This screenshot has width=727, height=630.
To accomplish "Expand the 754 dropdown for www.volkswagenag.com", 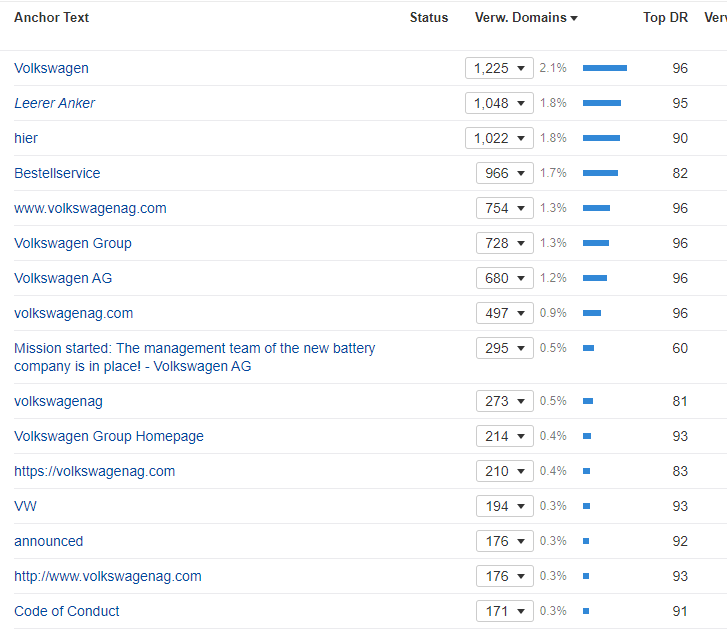I will pyautogui.click(x=505, y=208).
